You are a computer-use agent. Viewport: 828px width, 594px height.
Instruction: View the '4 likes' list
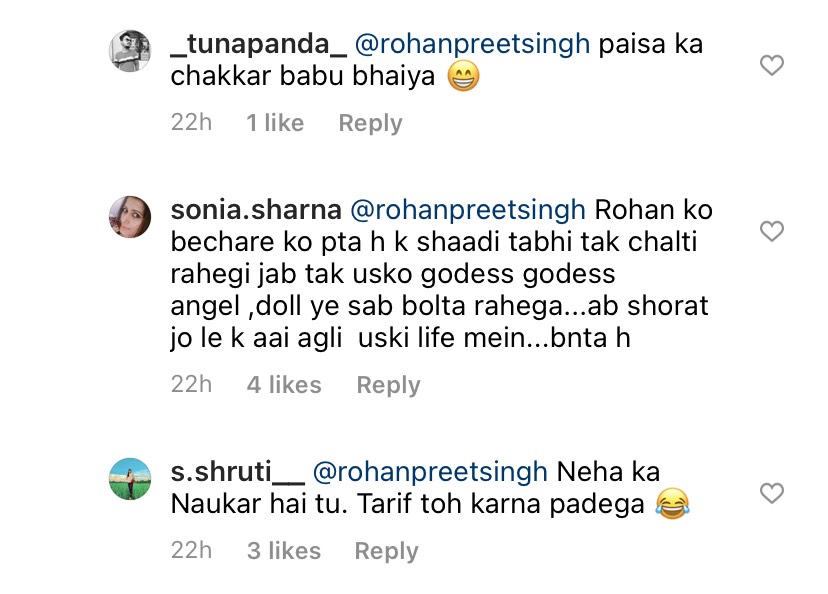[x=284, y=385]
